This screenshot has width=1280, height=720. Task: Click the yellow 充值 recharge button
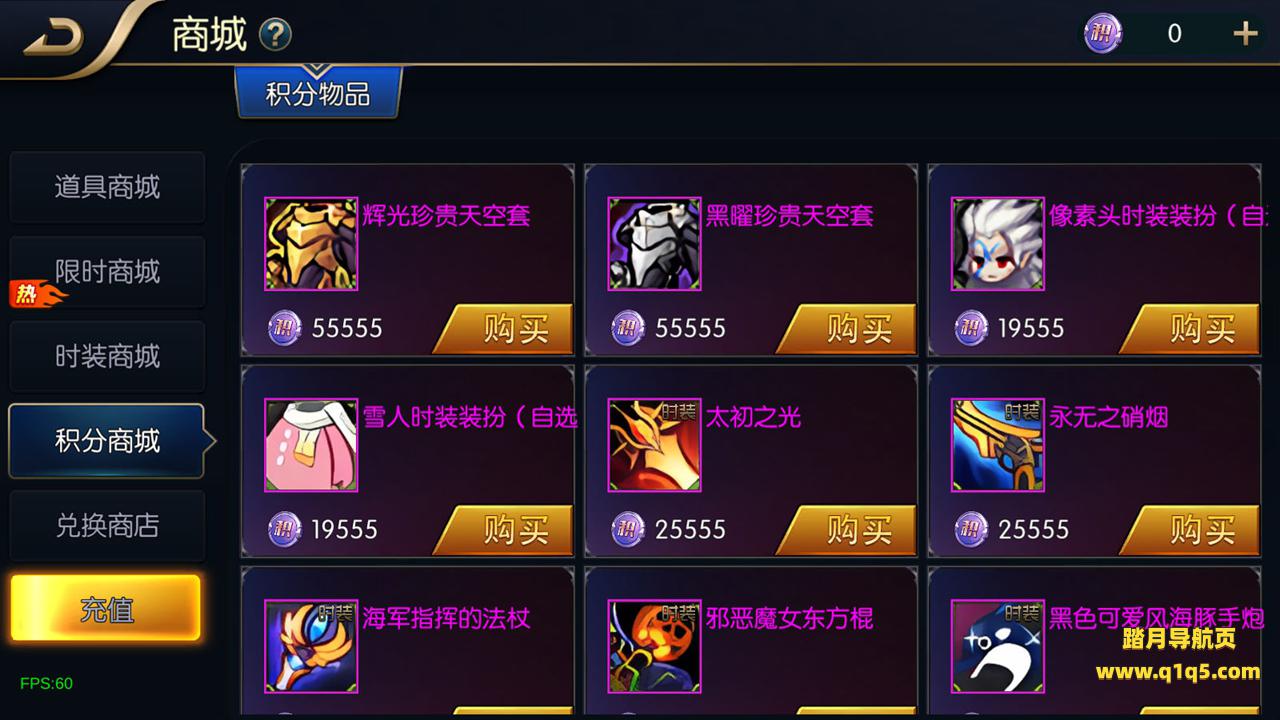(x=106, y=608)
